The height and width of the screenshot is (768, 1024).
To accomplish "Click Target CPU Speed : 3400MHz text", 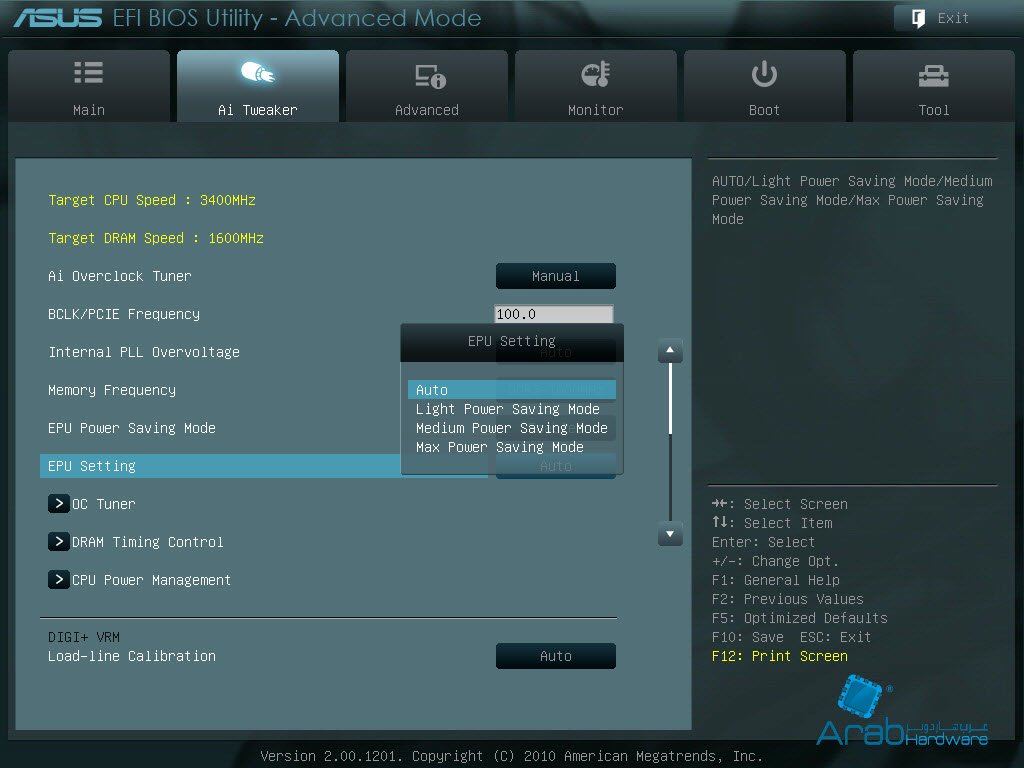I will [x=152, y=200].
